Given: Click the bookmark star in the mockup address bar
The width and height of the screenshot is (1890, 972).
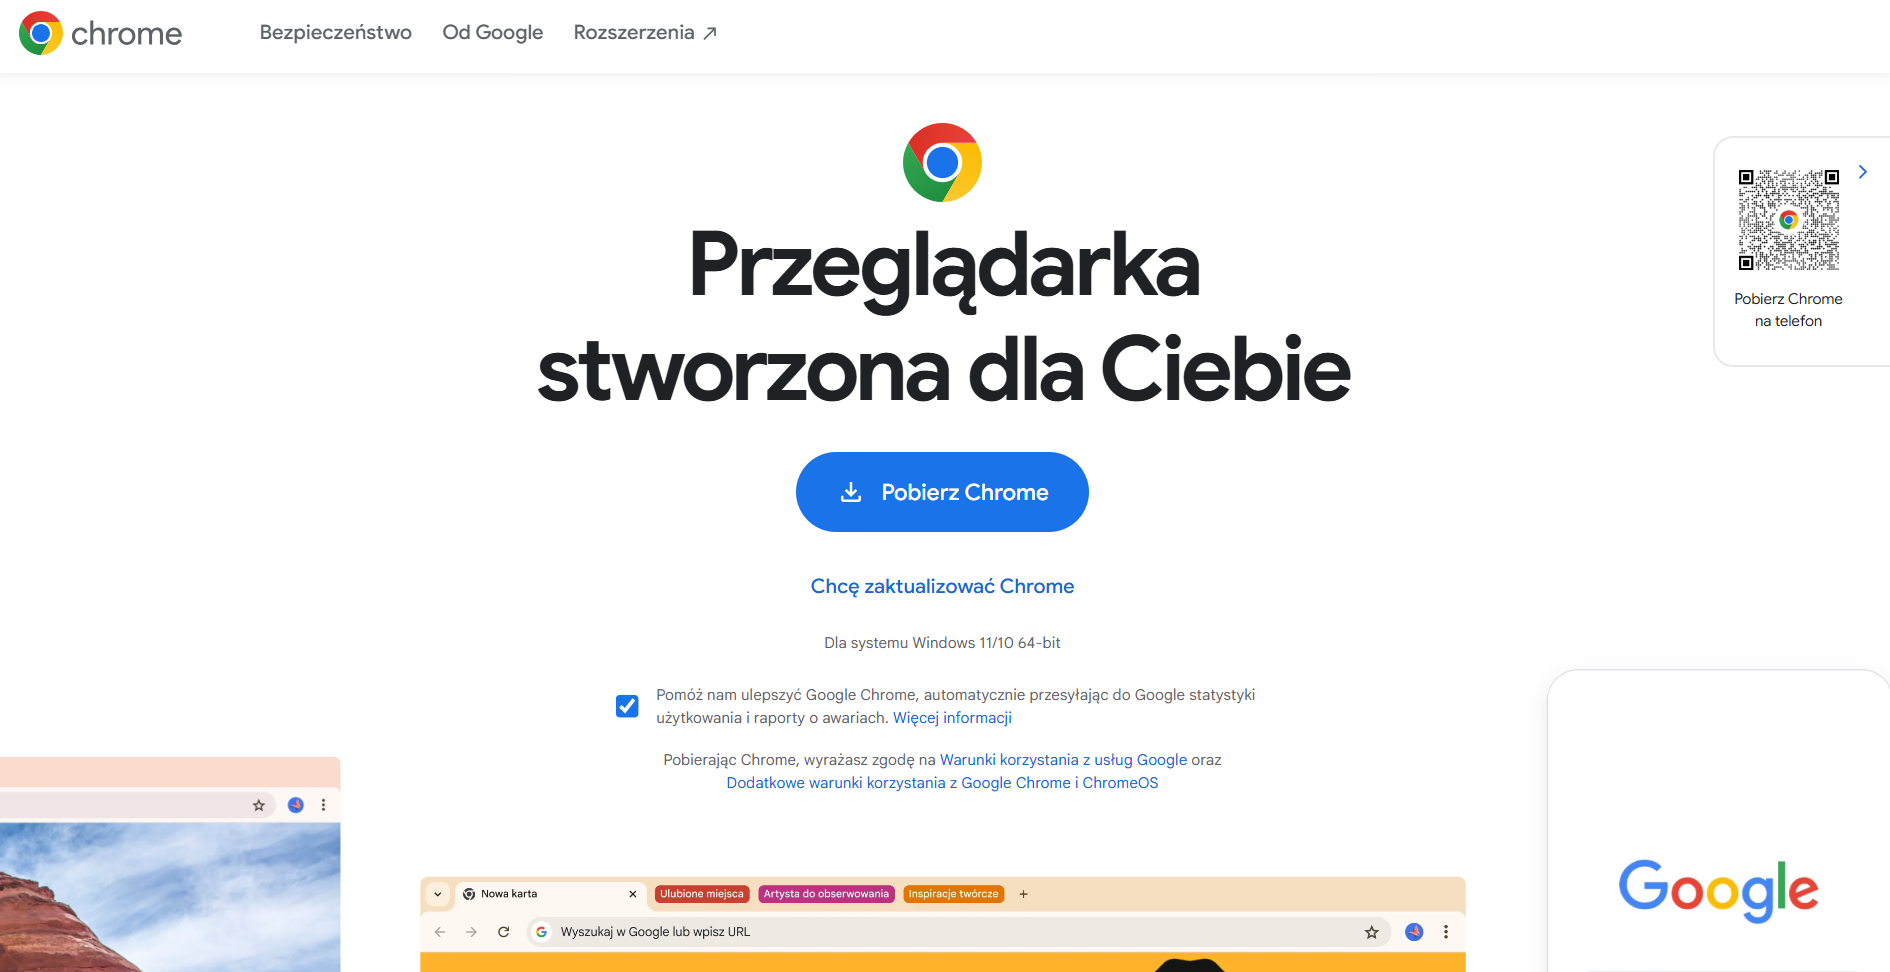Looking at the screenshot, I should click(1371, 932).
